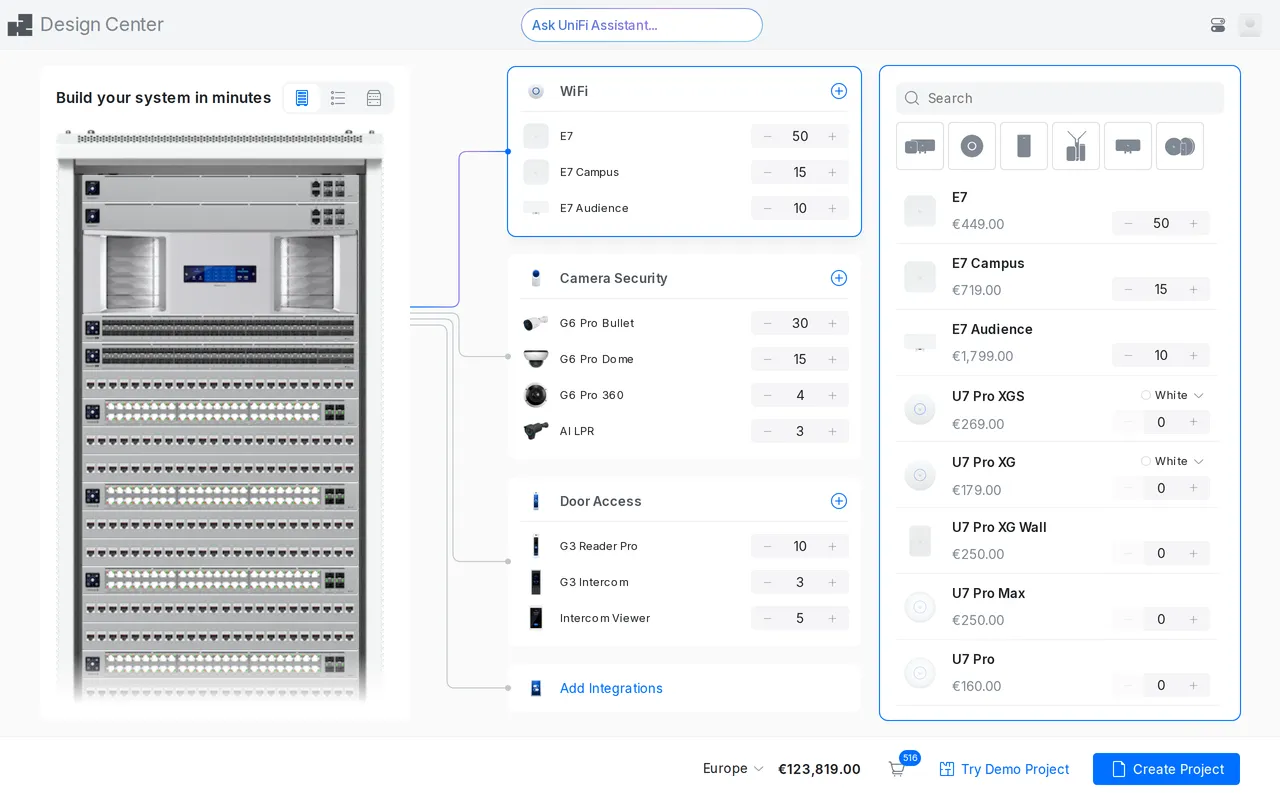This screenshot has width=1280, height=800.
Task: Click the U7 Pro Max product thumbnail
Action: click(x=920, y=607)
